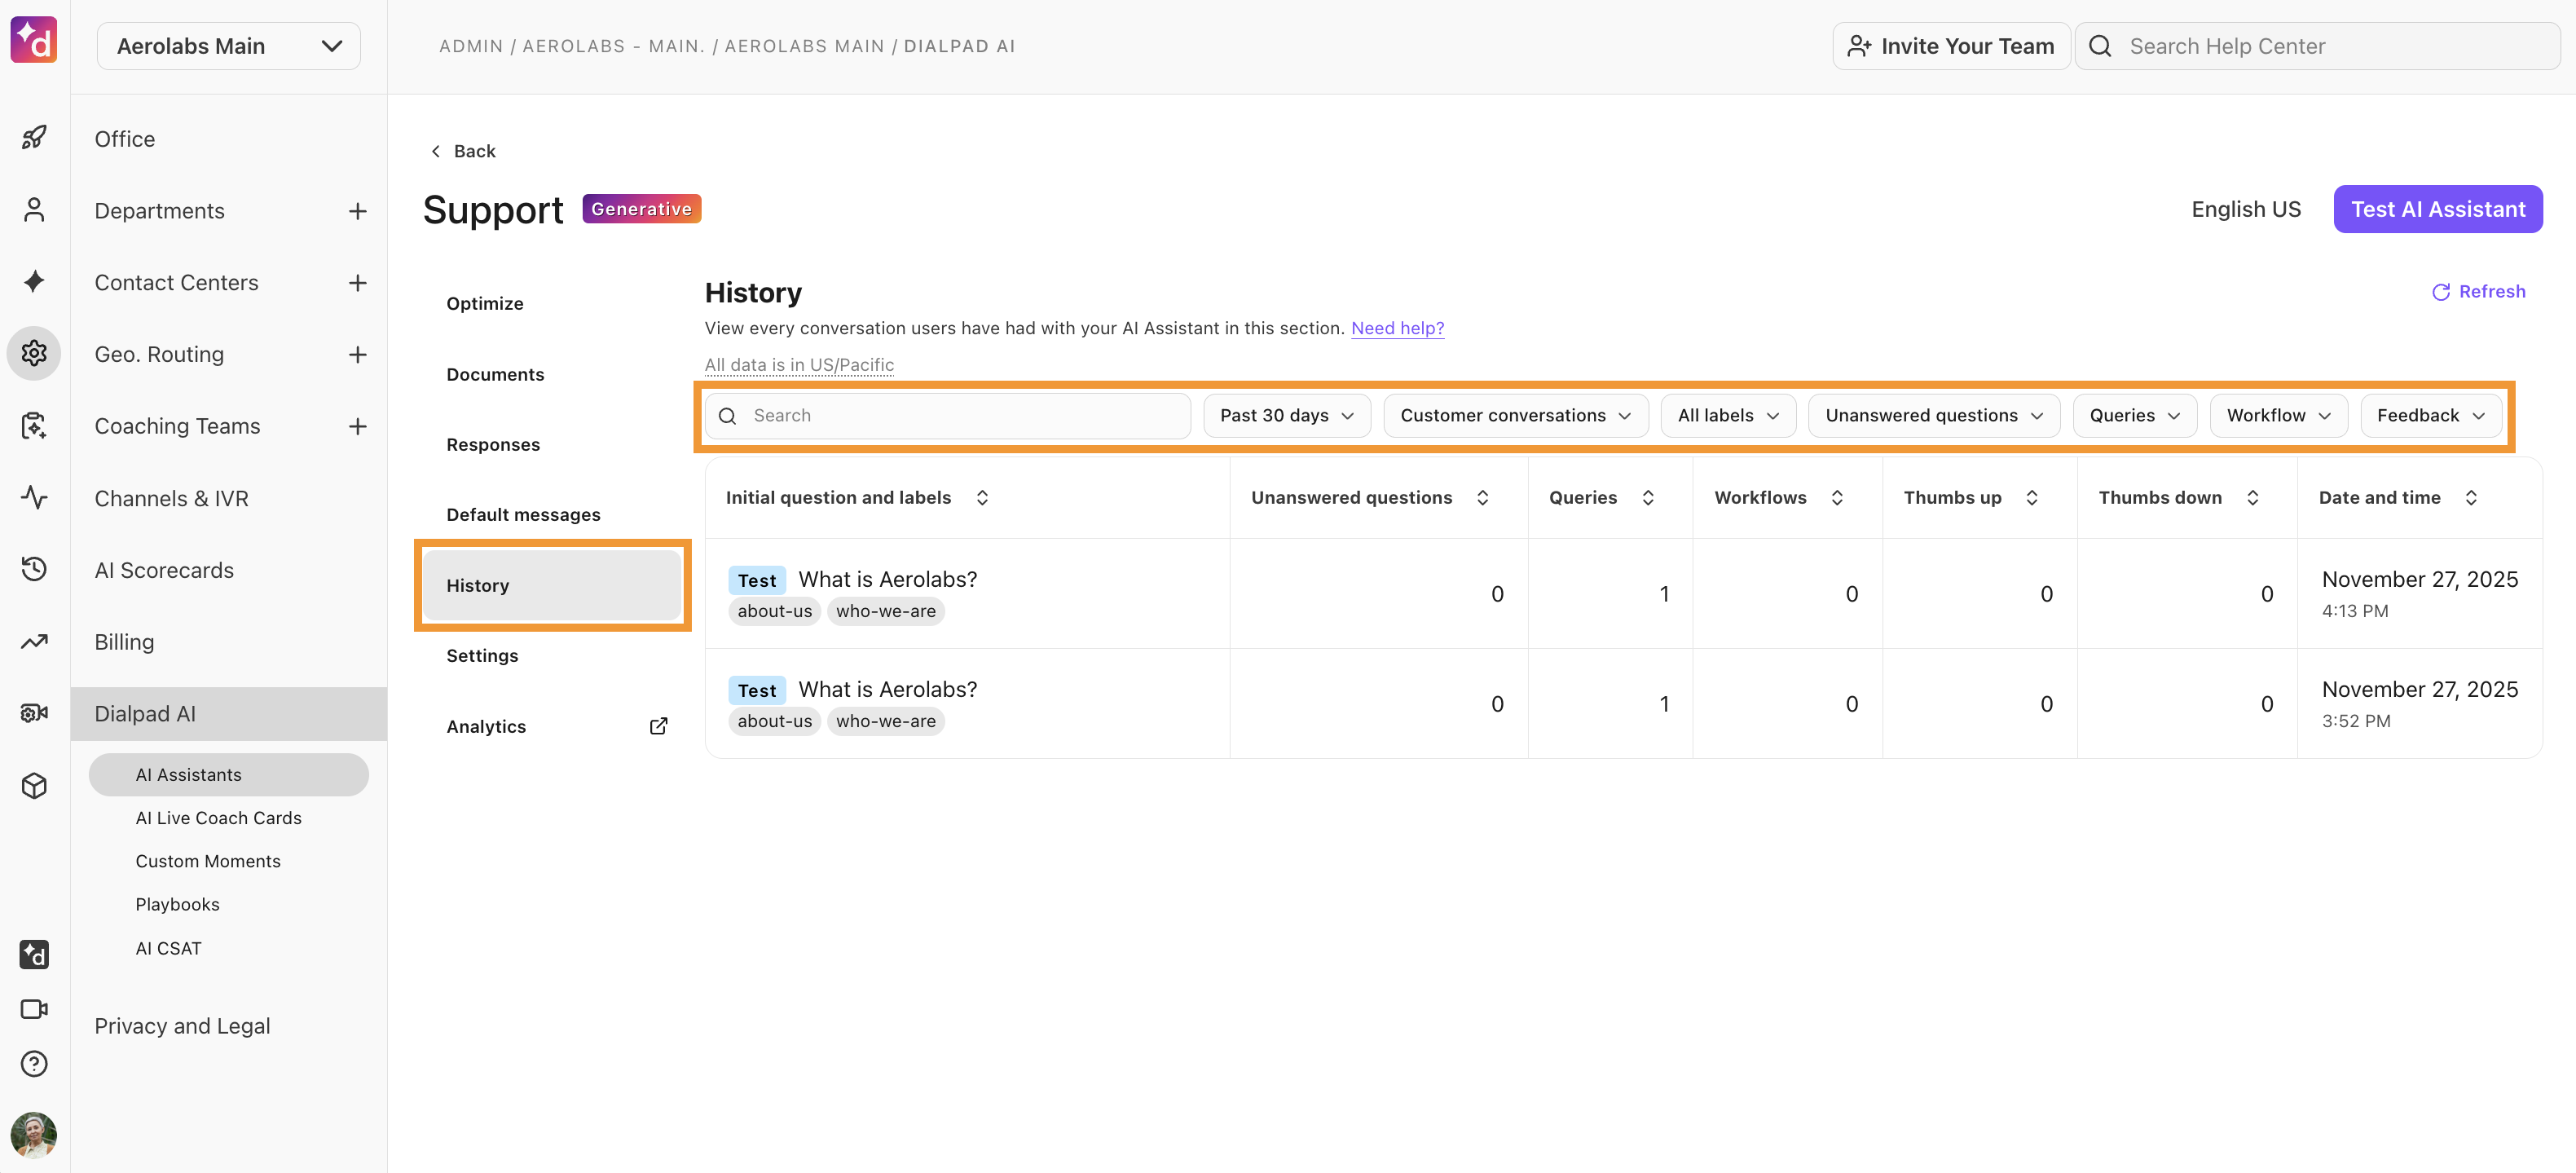The image size is (2576, 1173).
Task: Open the cube box icon in the sidebar
Action: [34, 786]
